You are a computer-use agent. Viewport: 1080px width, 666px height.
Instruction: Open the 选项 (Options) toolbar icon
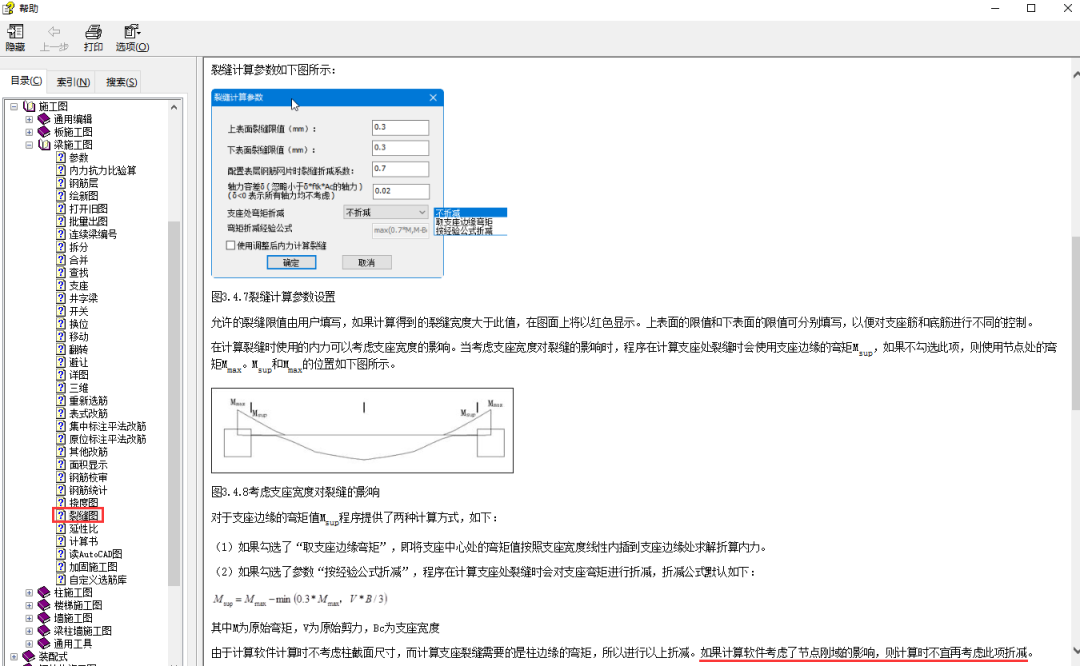pos(131,37)
